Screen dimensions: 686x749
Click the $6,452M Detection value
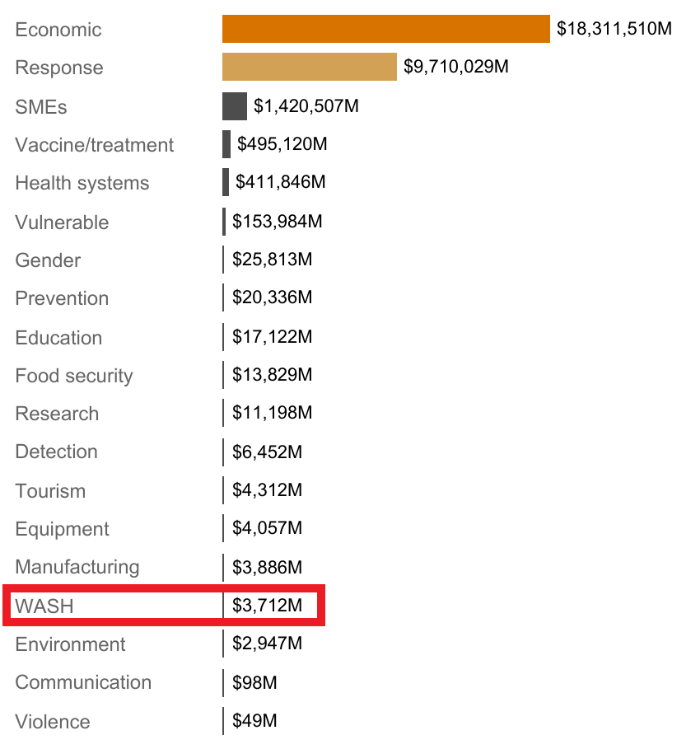[267, 452]
